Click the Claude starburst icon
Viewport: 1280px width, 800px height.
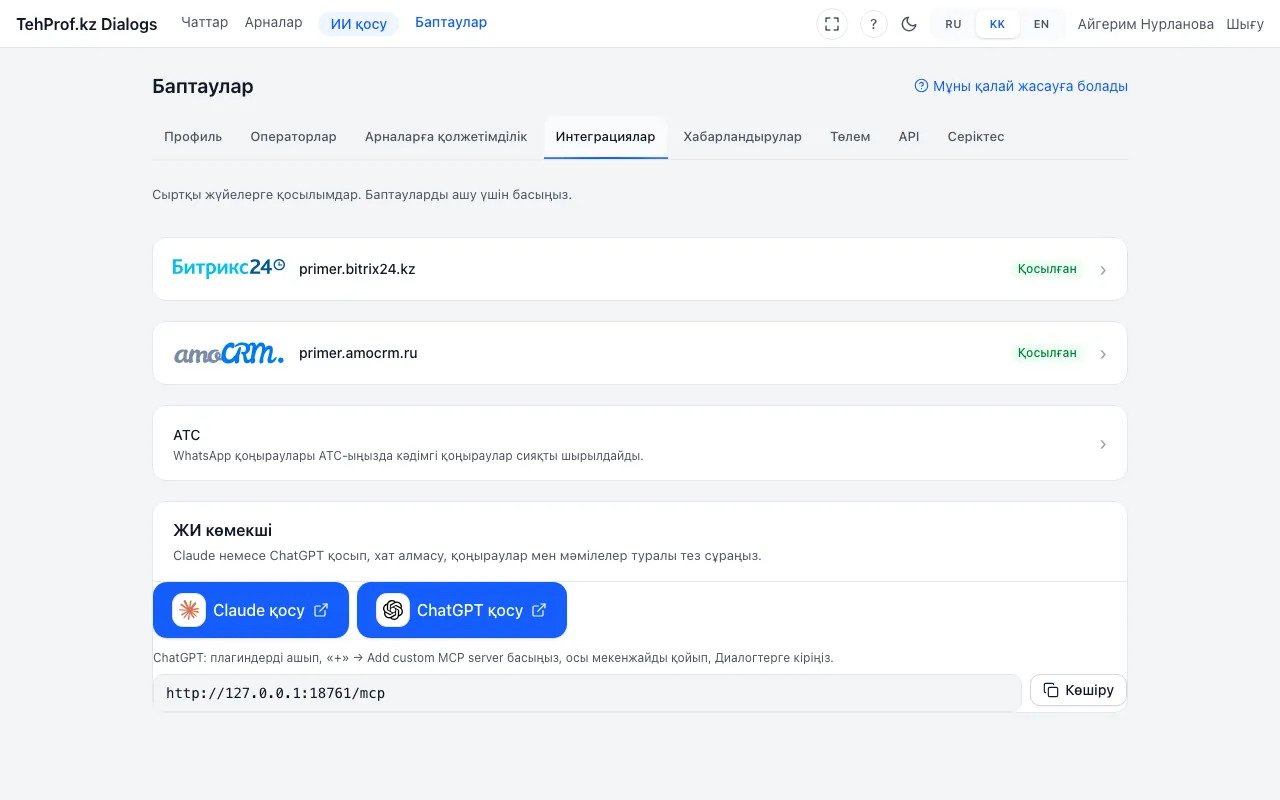coord(189,610)
